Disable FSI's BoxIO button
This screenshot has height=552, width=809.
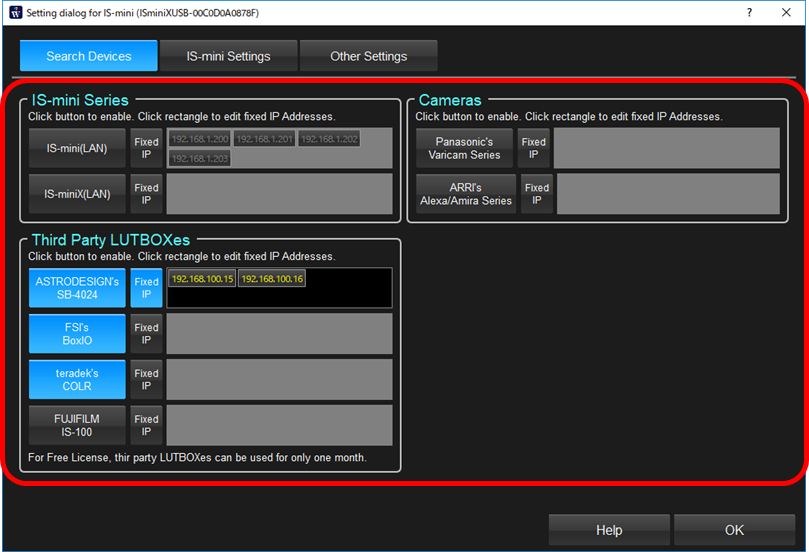point(77,334)
